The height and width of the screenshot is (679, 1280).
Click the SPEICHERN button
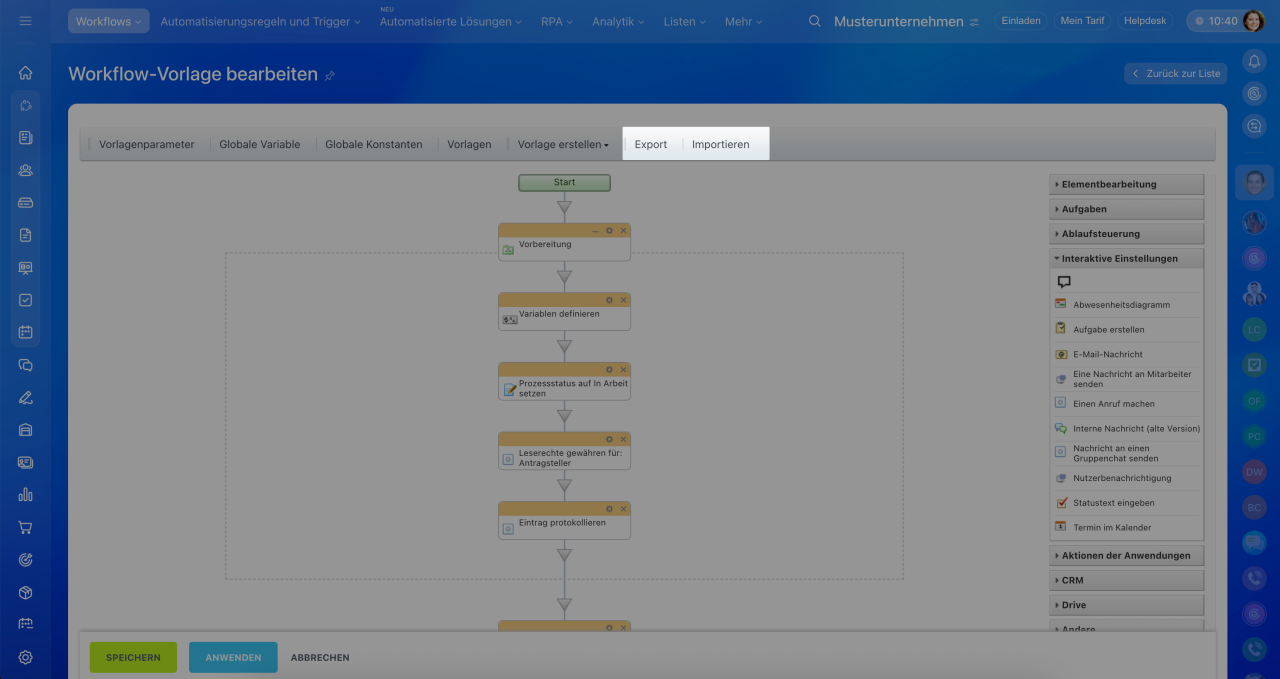click(x=133, y=657)
